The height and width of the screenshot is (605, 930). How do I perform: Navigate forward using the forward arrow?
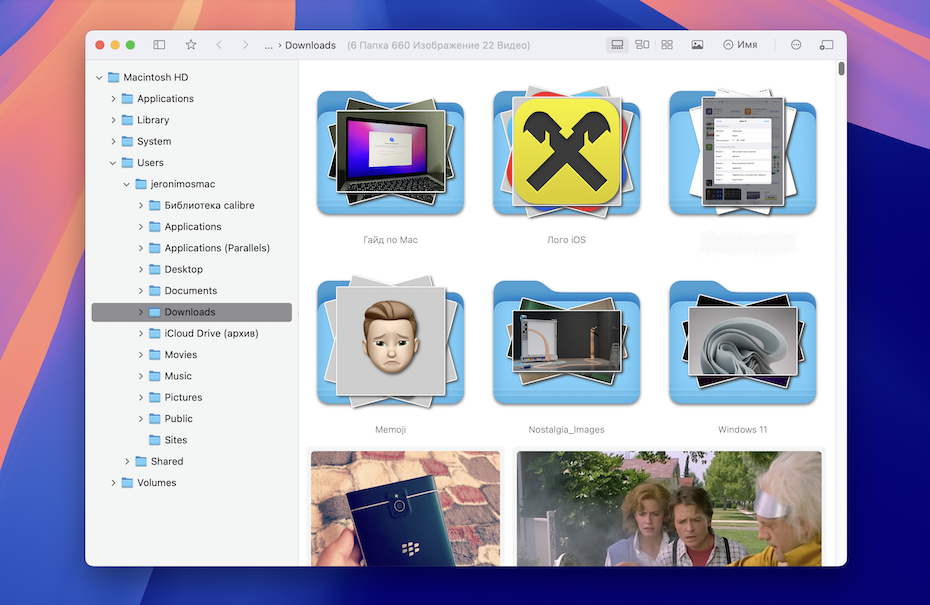[245, 44]
